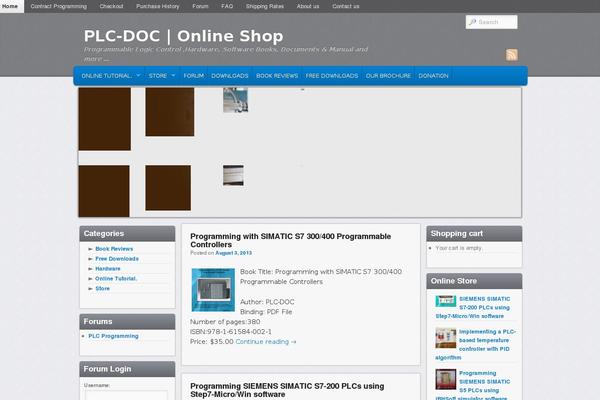Click the first brown slider tile in top row
This screenshot has width=600, height=400.
[105, 119]
